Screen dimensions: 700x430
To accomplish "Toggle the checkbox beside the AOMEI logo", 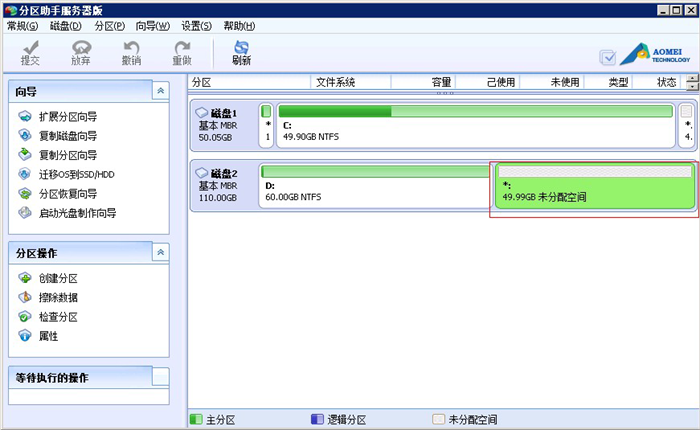I will tap(608, 57).
